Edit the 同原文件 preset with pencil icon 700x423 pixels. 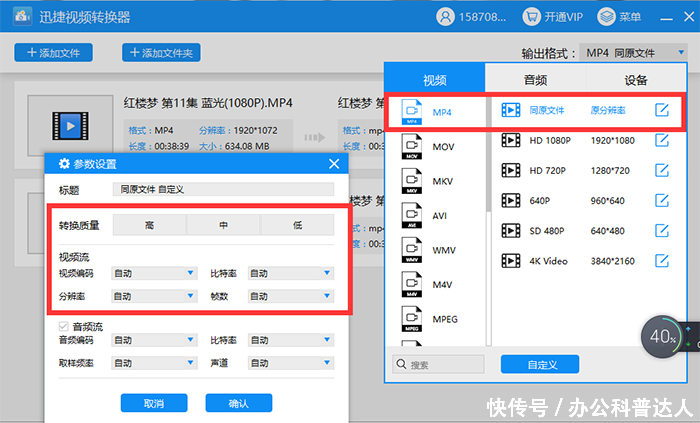[662, 110]
